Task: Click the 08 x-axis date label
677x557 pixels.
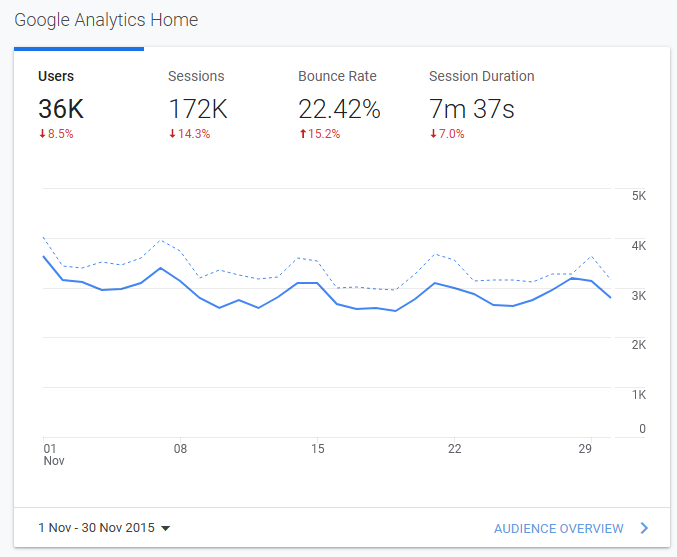Action: click(x=180, y=449)
